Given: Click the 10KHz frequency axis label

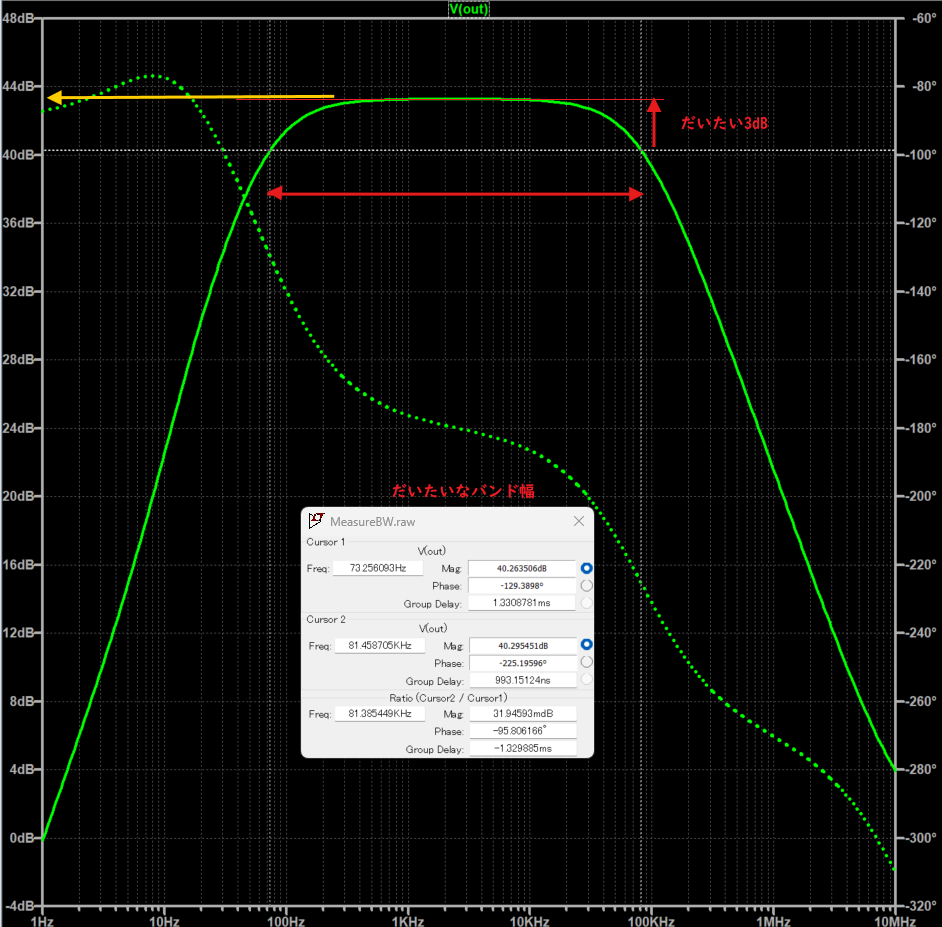Looking at the screenshot, I should coord(529,921).
